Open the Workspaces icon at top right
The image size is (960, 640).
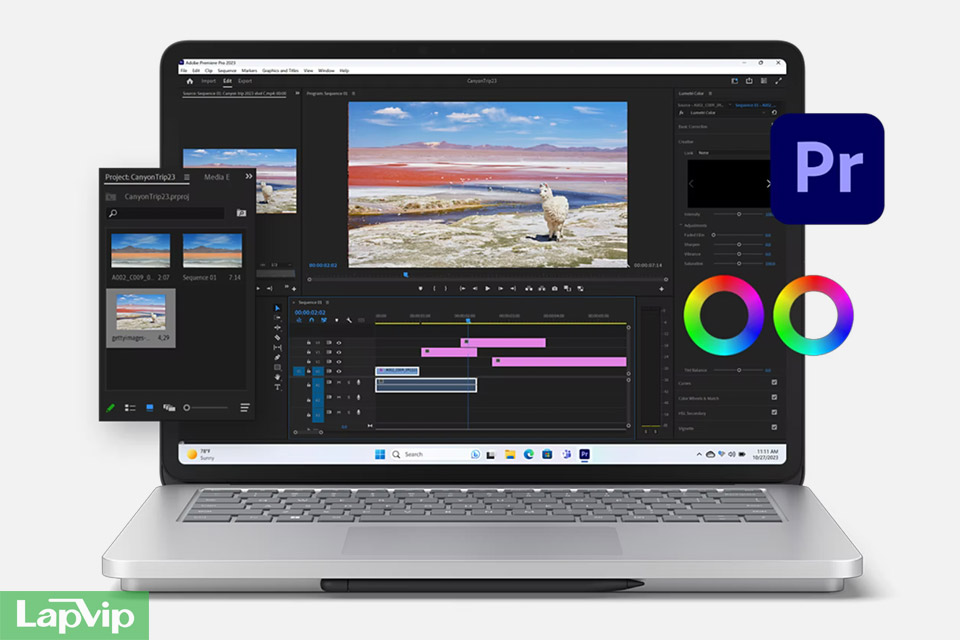pyautogui.click(x=735, y=81)
